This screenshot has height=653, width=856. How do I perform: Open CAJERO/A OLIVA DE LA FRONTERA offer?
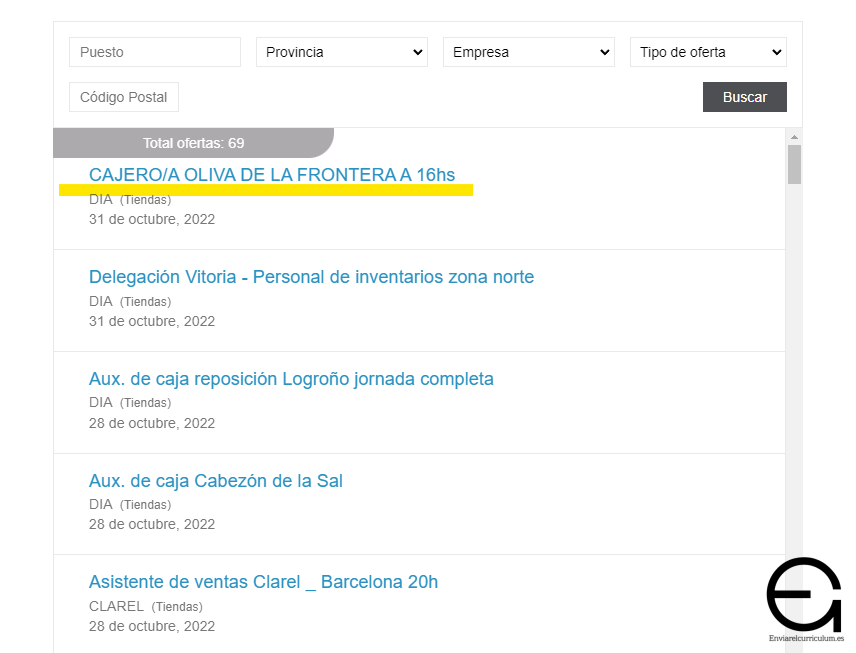[272, 175]
